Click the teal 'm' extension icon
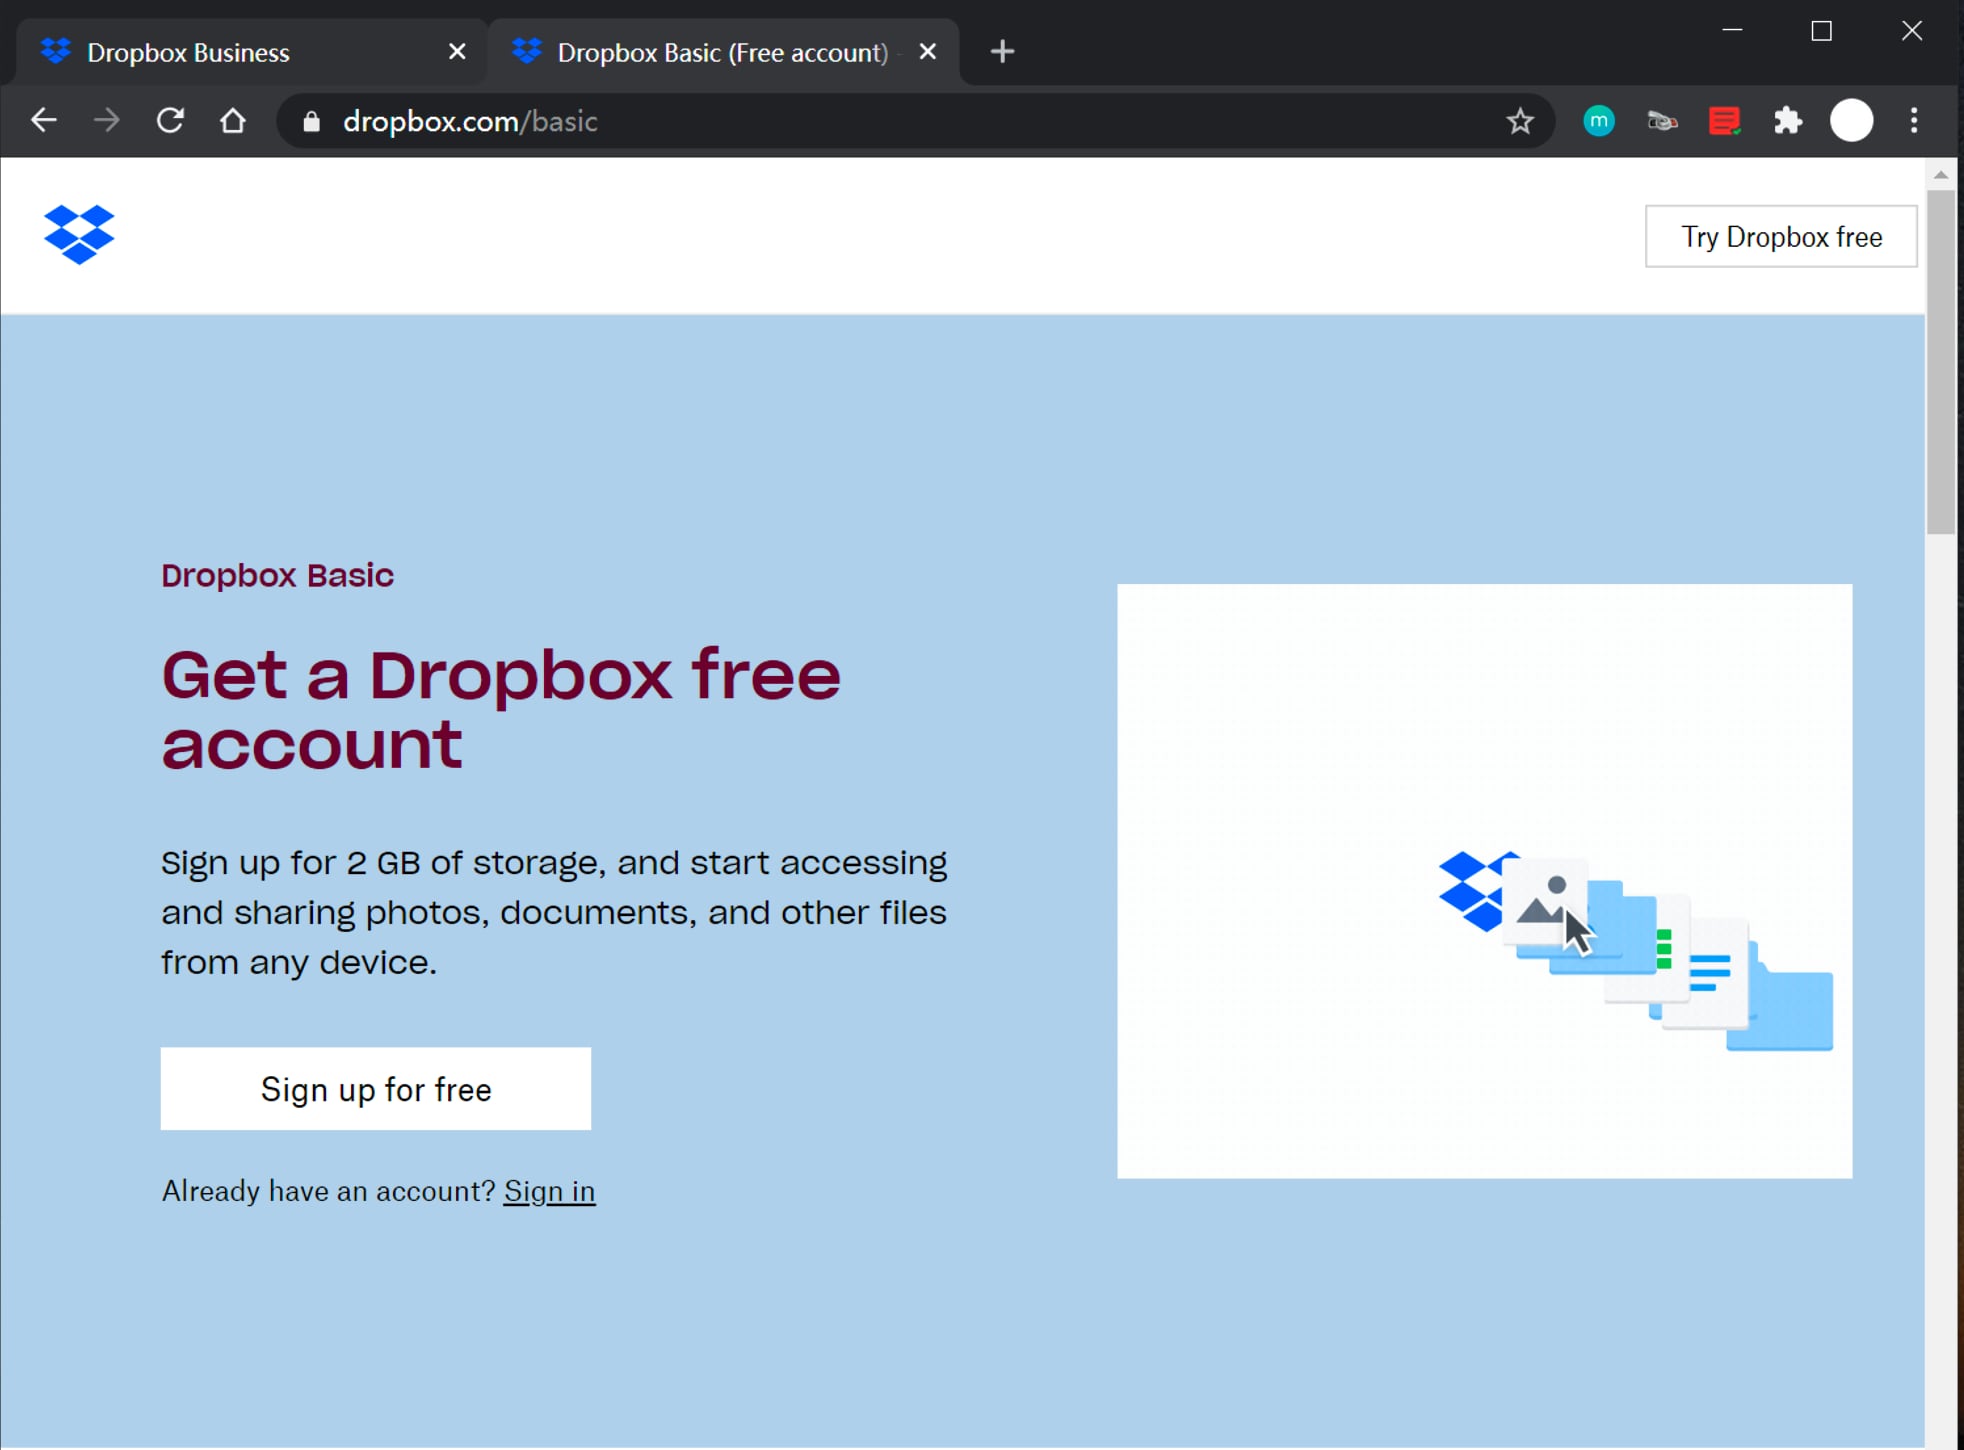Screen dimensions: 1964x1450 point(1597,121)
